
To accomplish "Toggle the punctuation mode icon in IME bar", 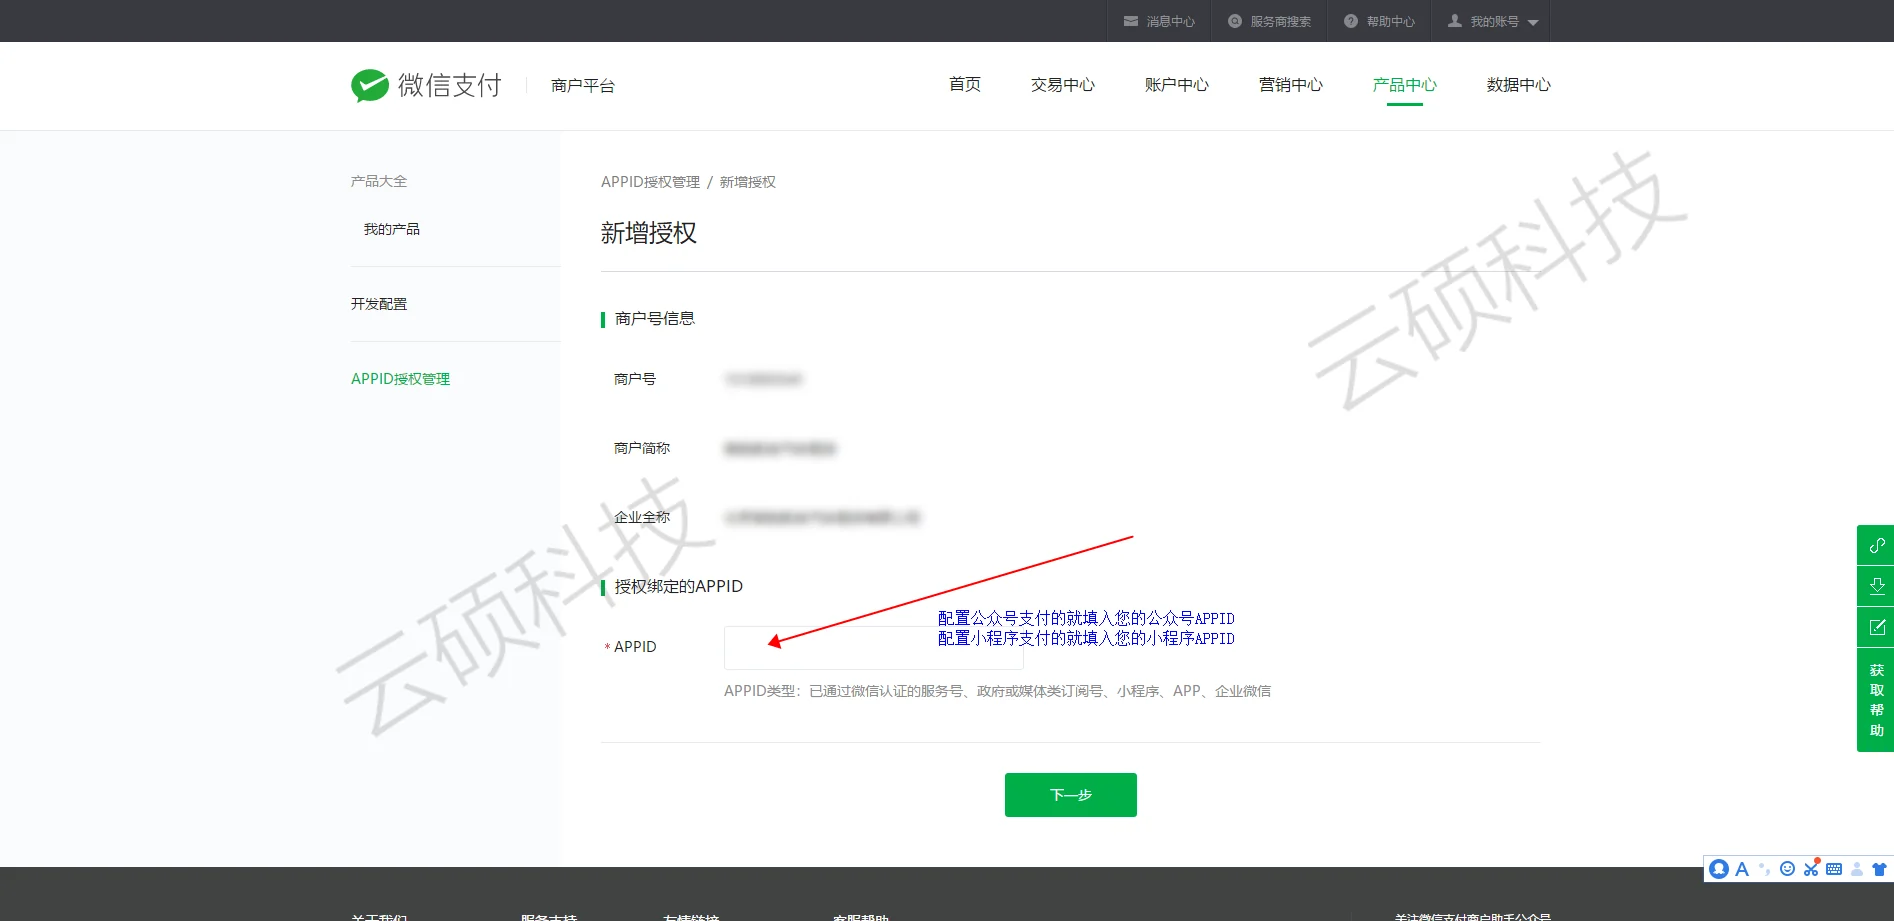I will point(1765,869).
